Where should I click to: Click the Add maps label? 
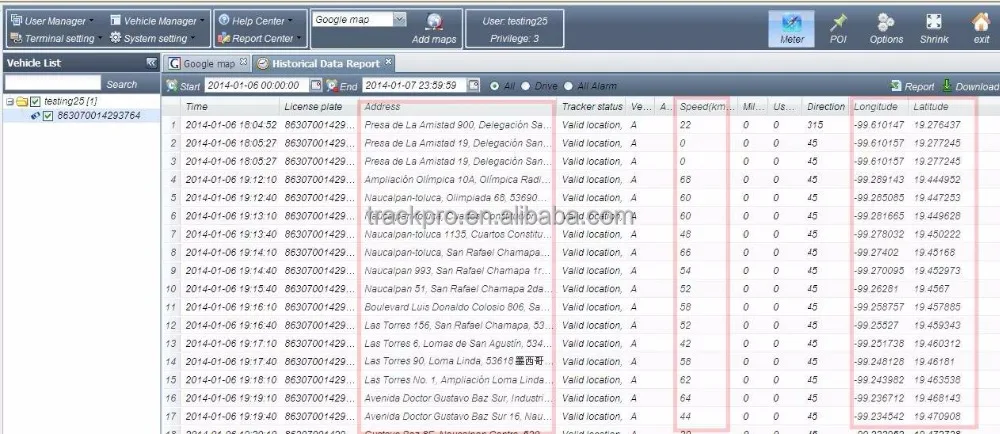434,40
